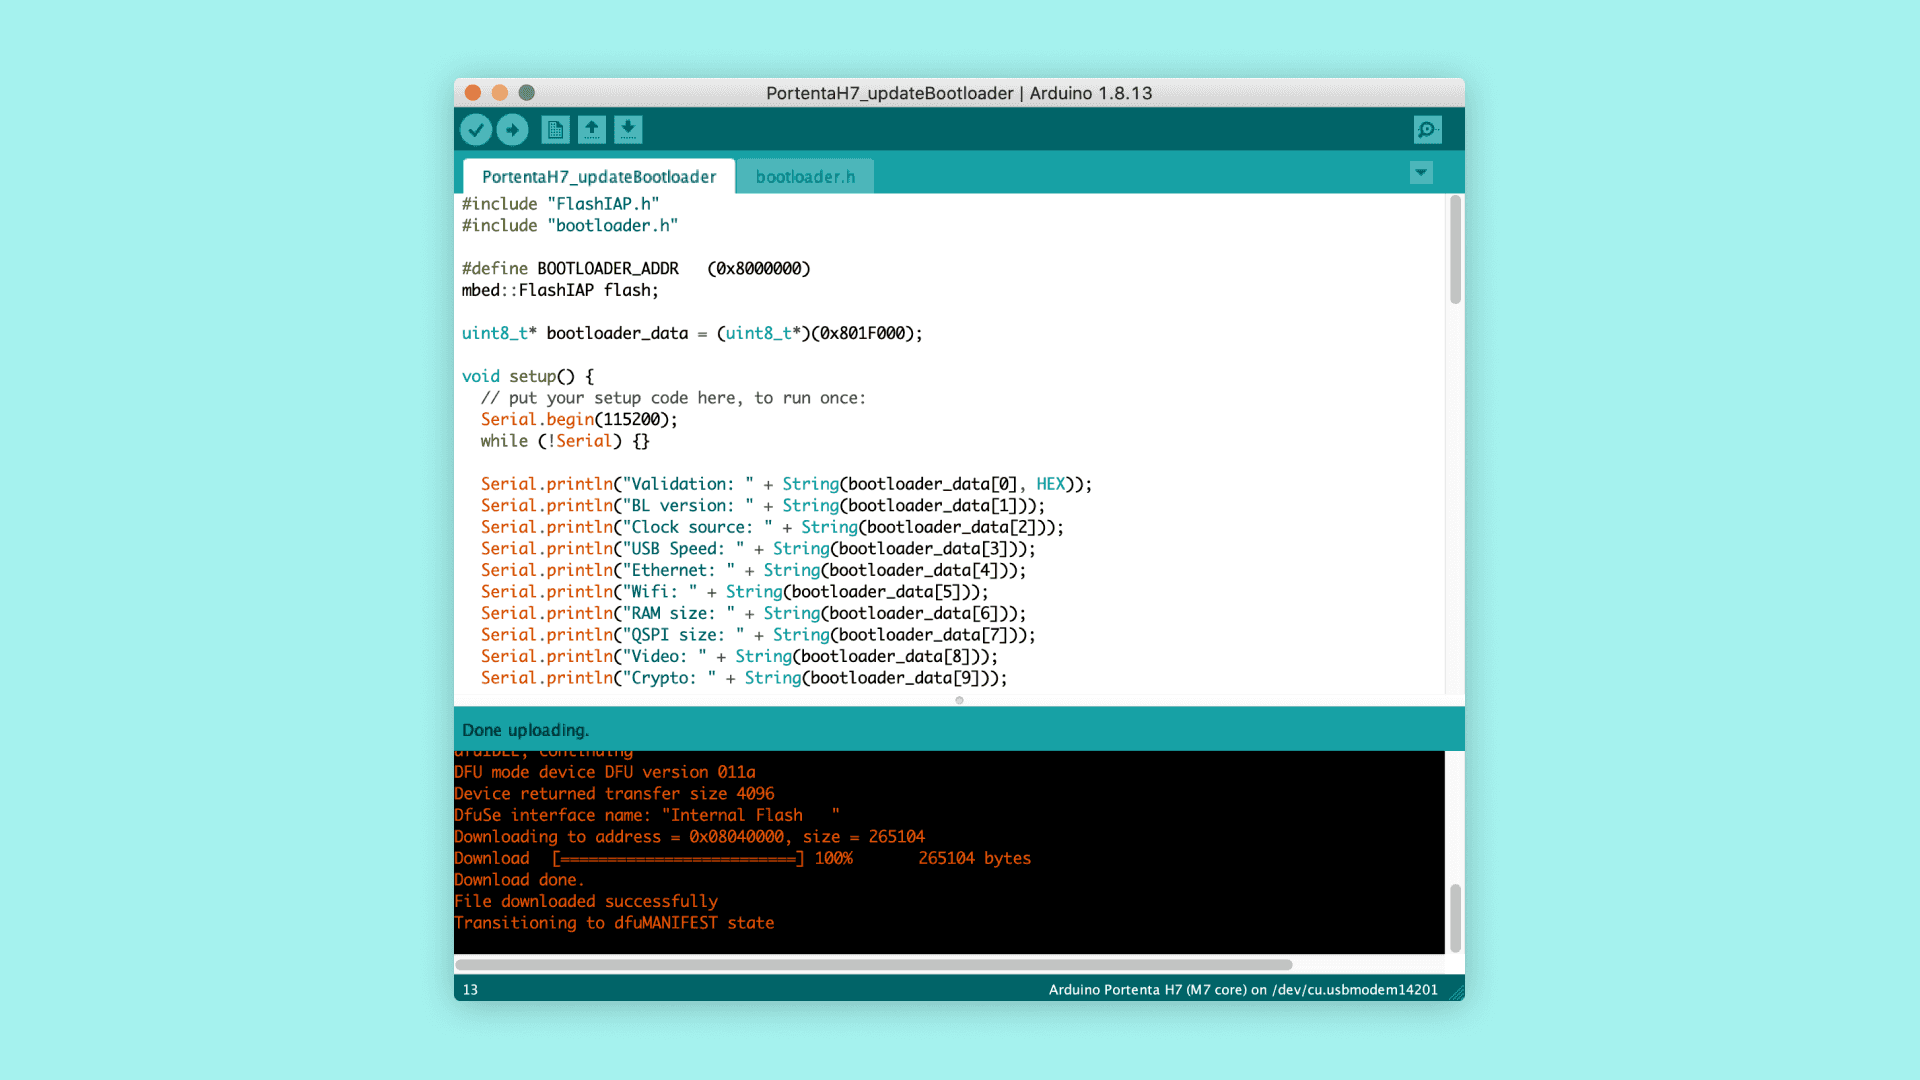Viewport: 1920px width, 1080px height.
Task: Open the tab menu dropdown arrow
Action: tap(1421, 173)
